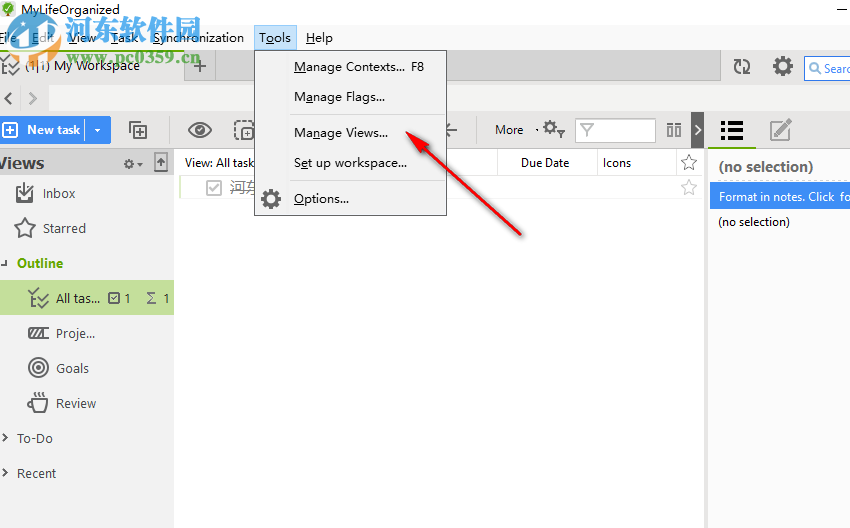The width and height of the screenshot is (850, 528).
Task: Click the Review coffee cup icon
Action: pyautogui.click(x=38, y=402)
